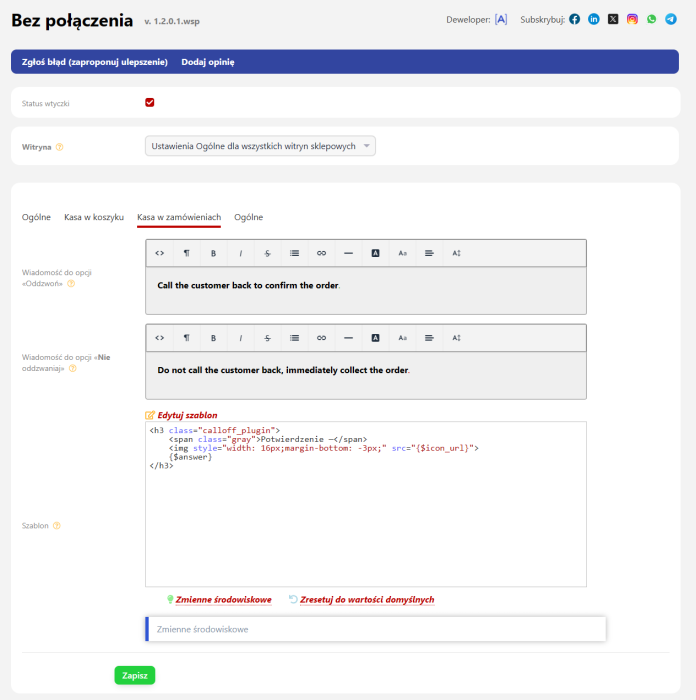Insert horizontal line in «Oddzwoń» editor
Screen dimensions: 696x700
click(x=348, y=253)
